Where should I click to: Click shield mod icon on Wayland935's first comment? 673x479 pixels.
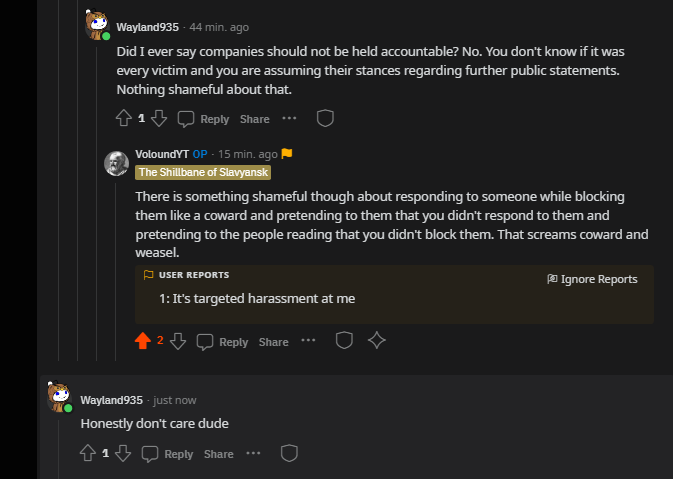(324, 119)
